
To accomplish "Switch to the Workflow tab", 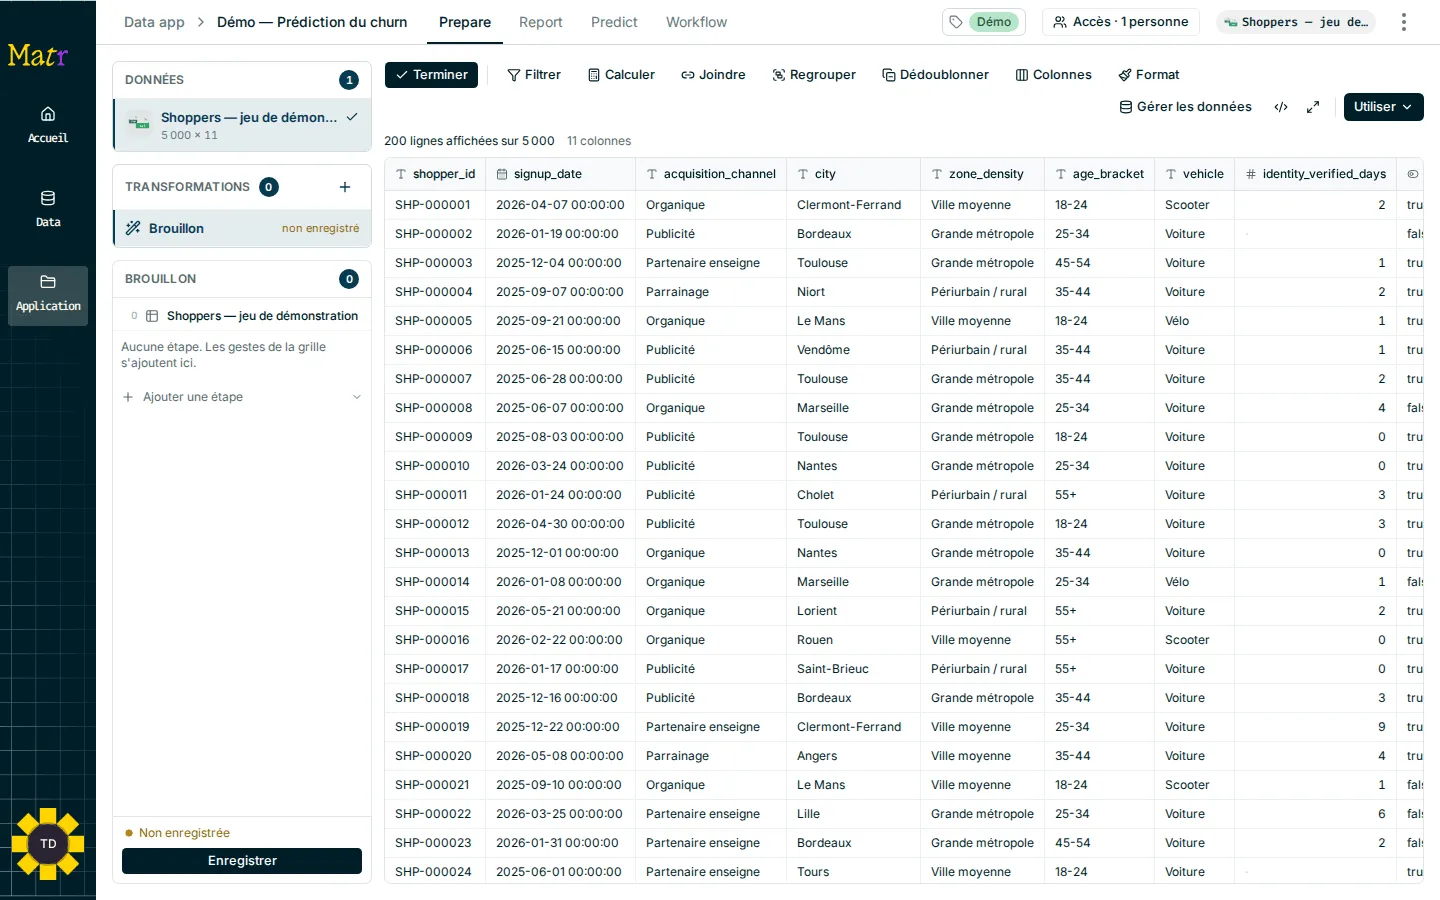I will coord(696,22).
